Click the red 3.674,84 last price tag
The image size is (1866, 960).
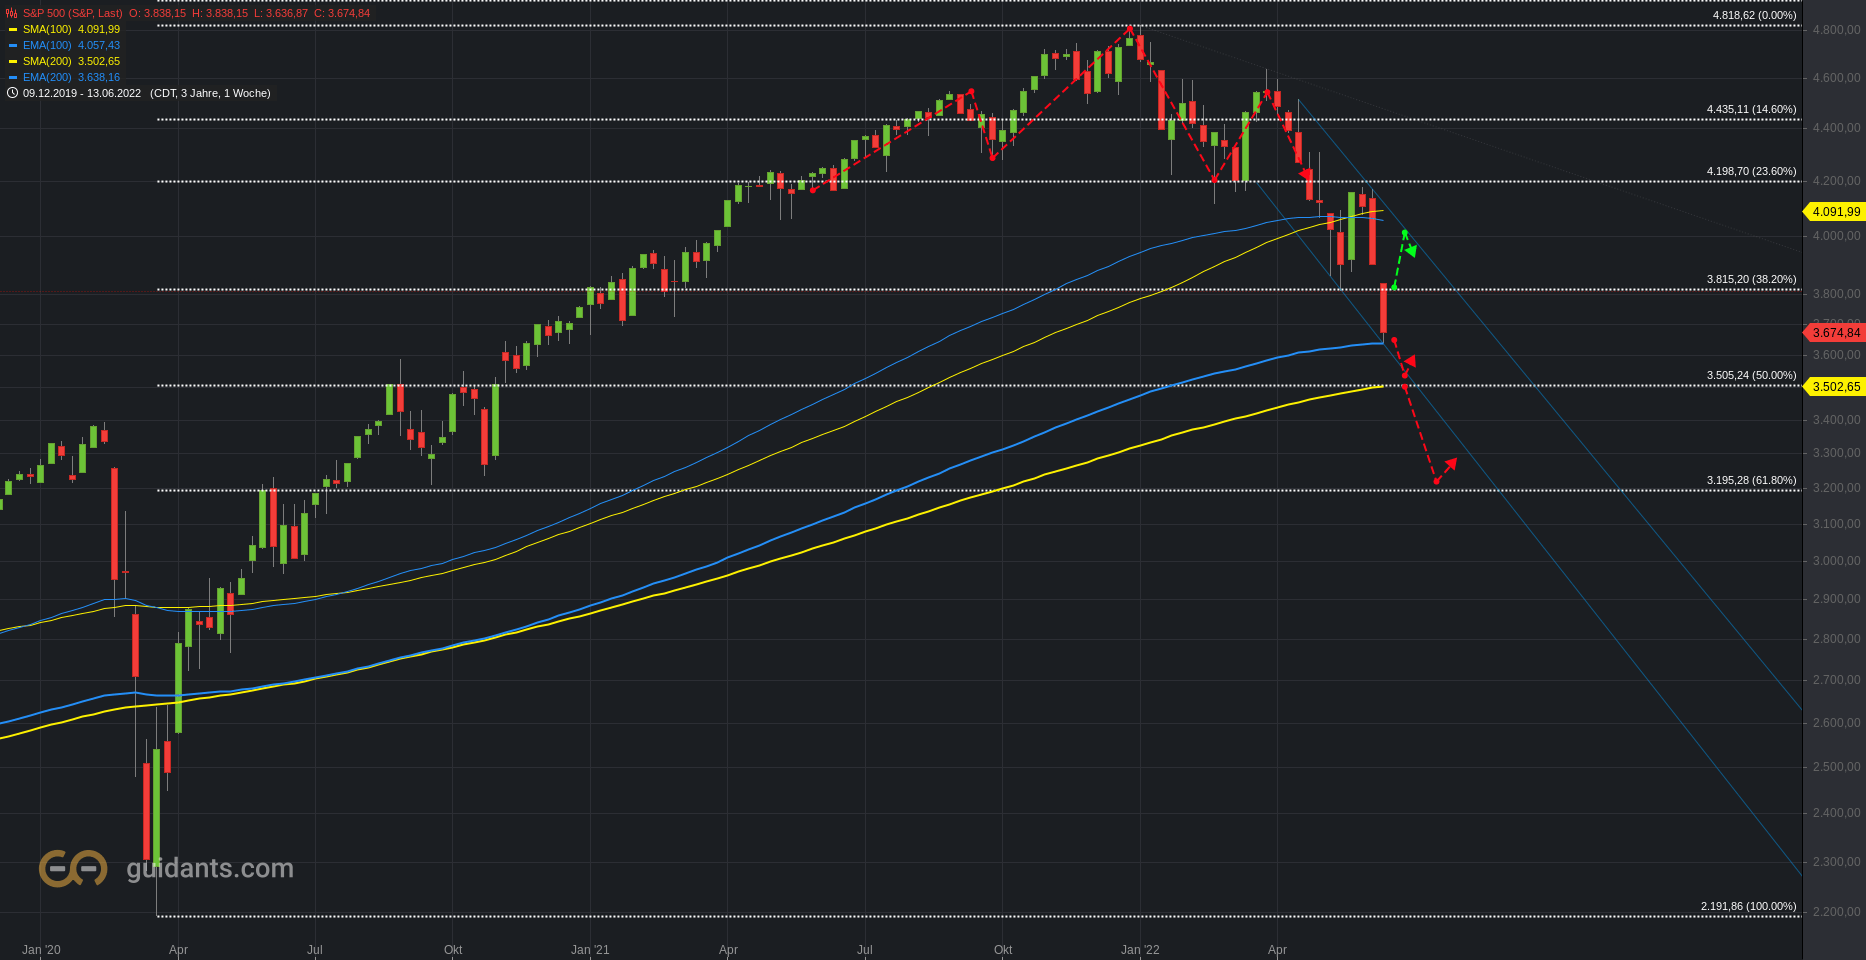point(1835,333)
